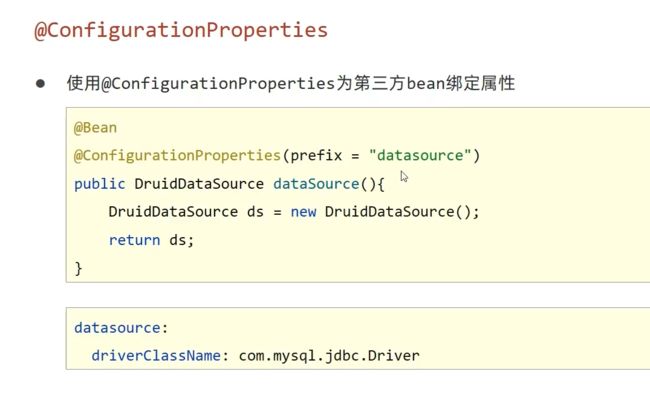Click the ds variable declaration name
This screenshot has width=650, height=415.
click(x=255, y=212)
